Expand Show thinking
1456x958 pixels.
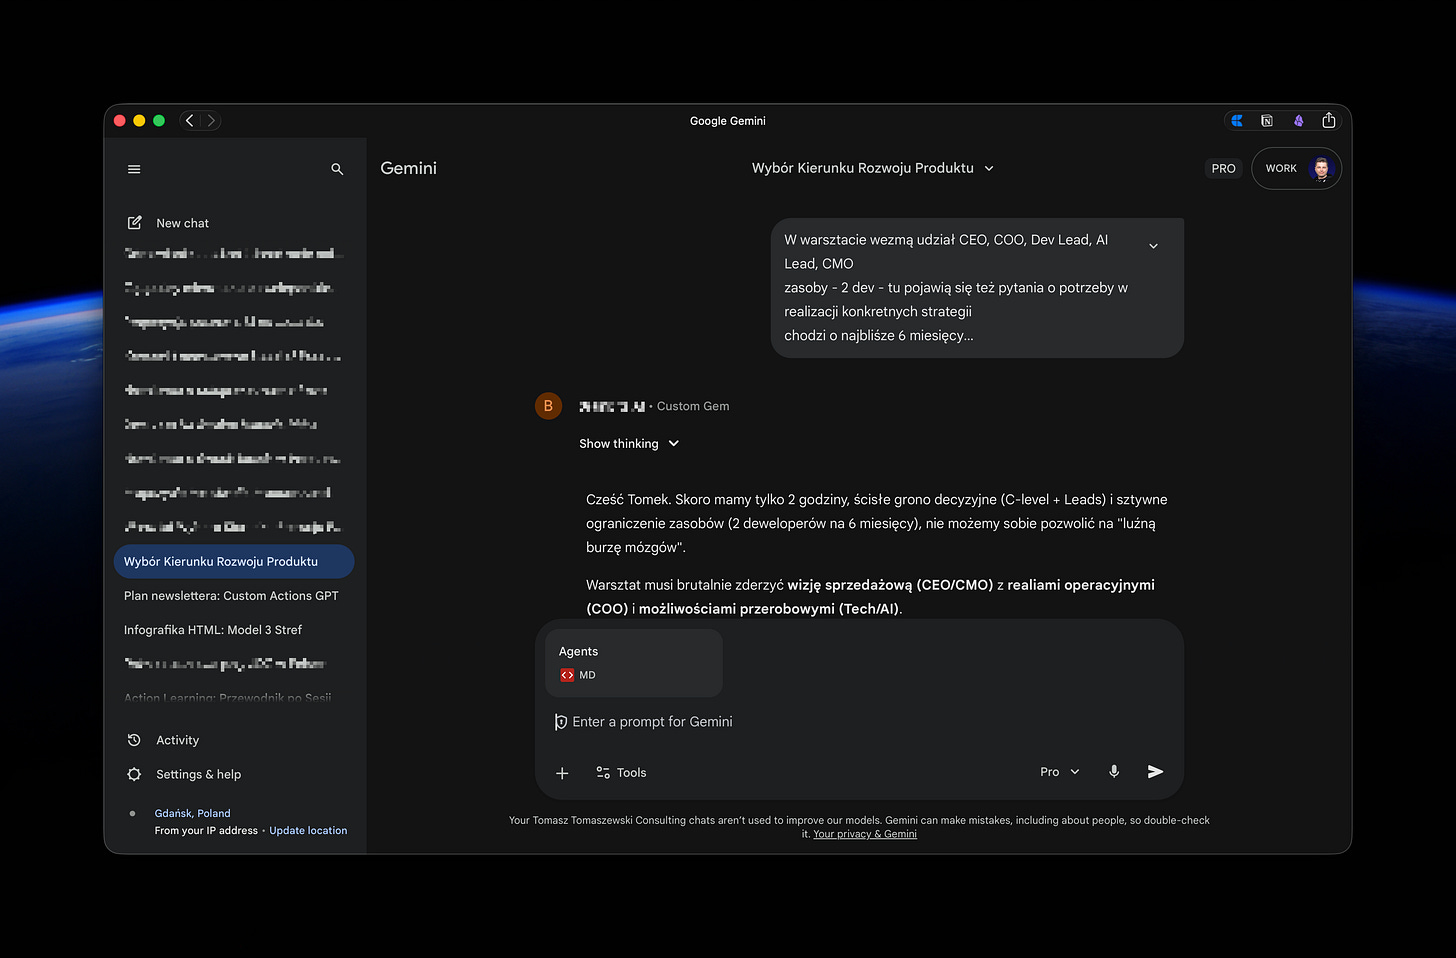coord(629,443)
